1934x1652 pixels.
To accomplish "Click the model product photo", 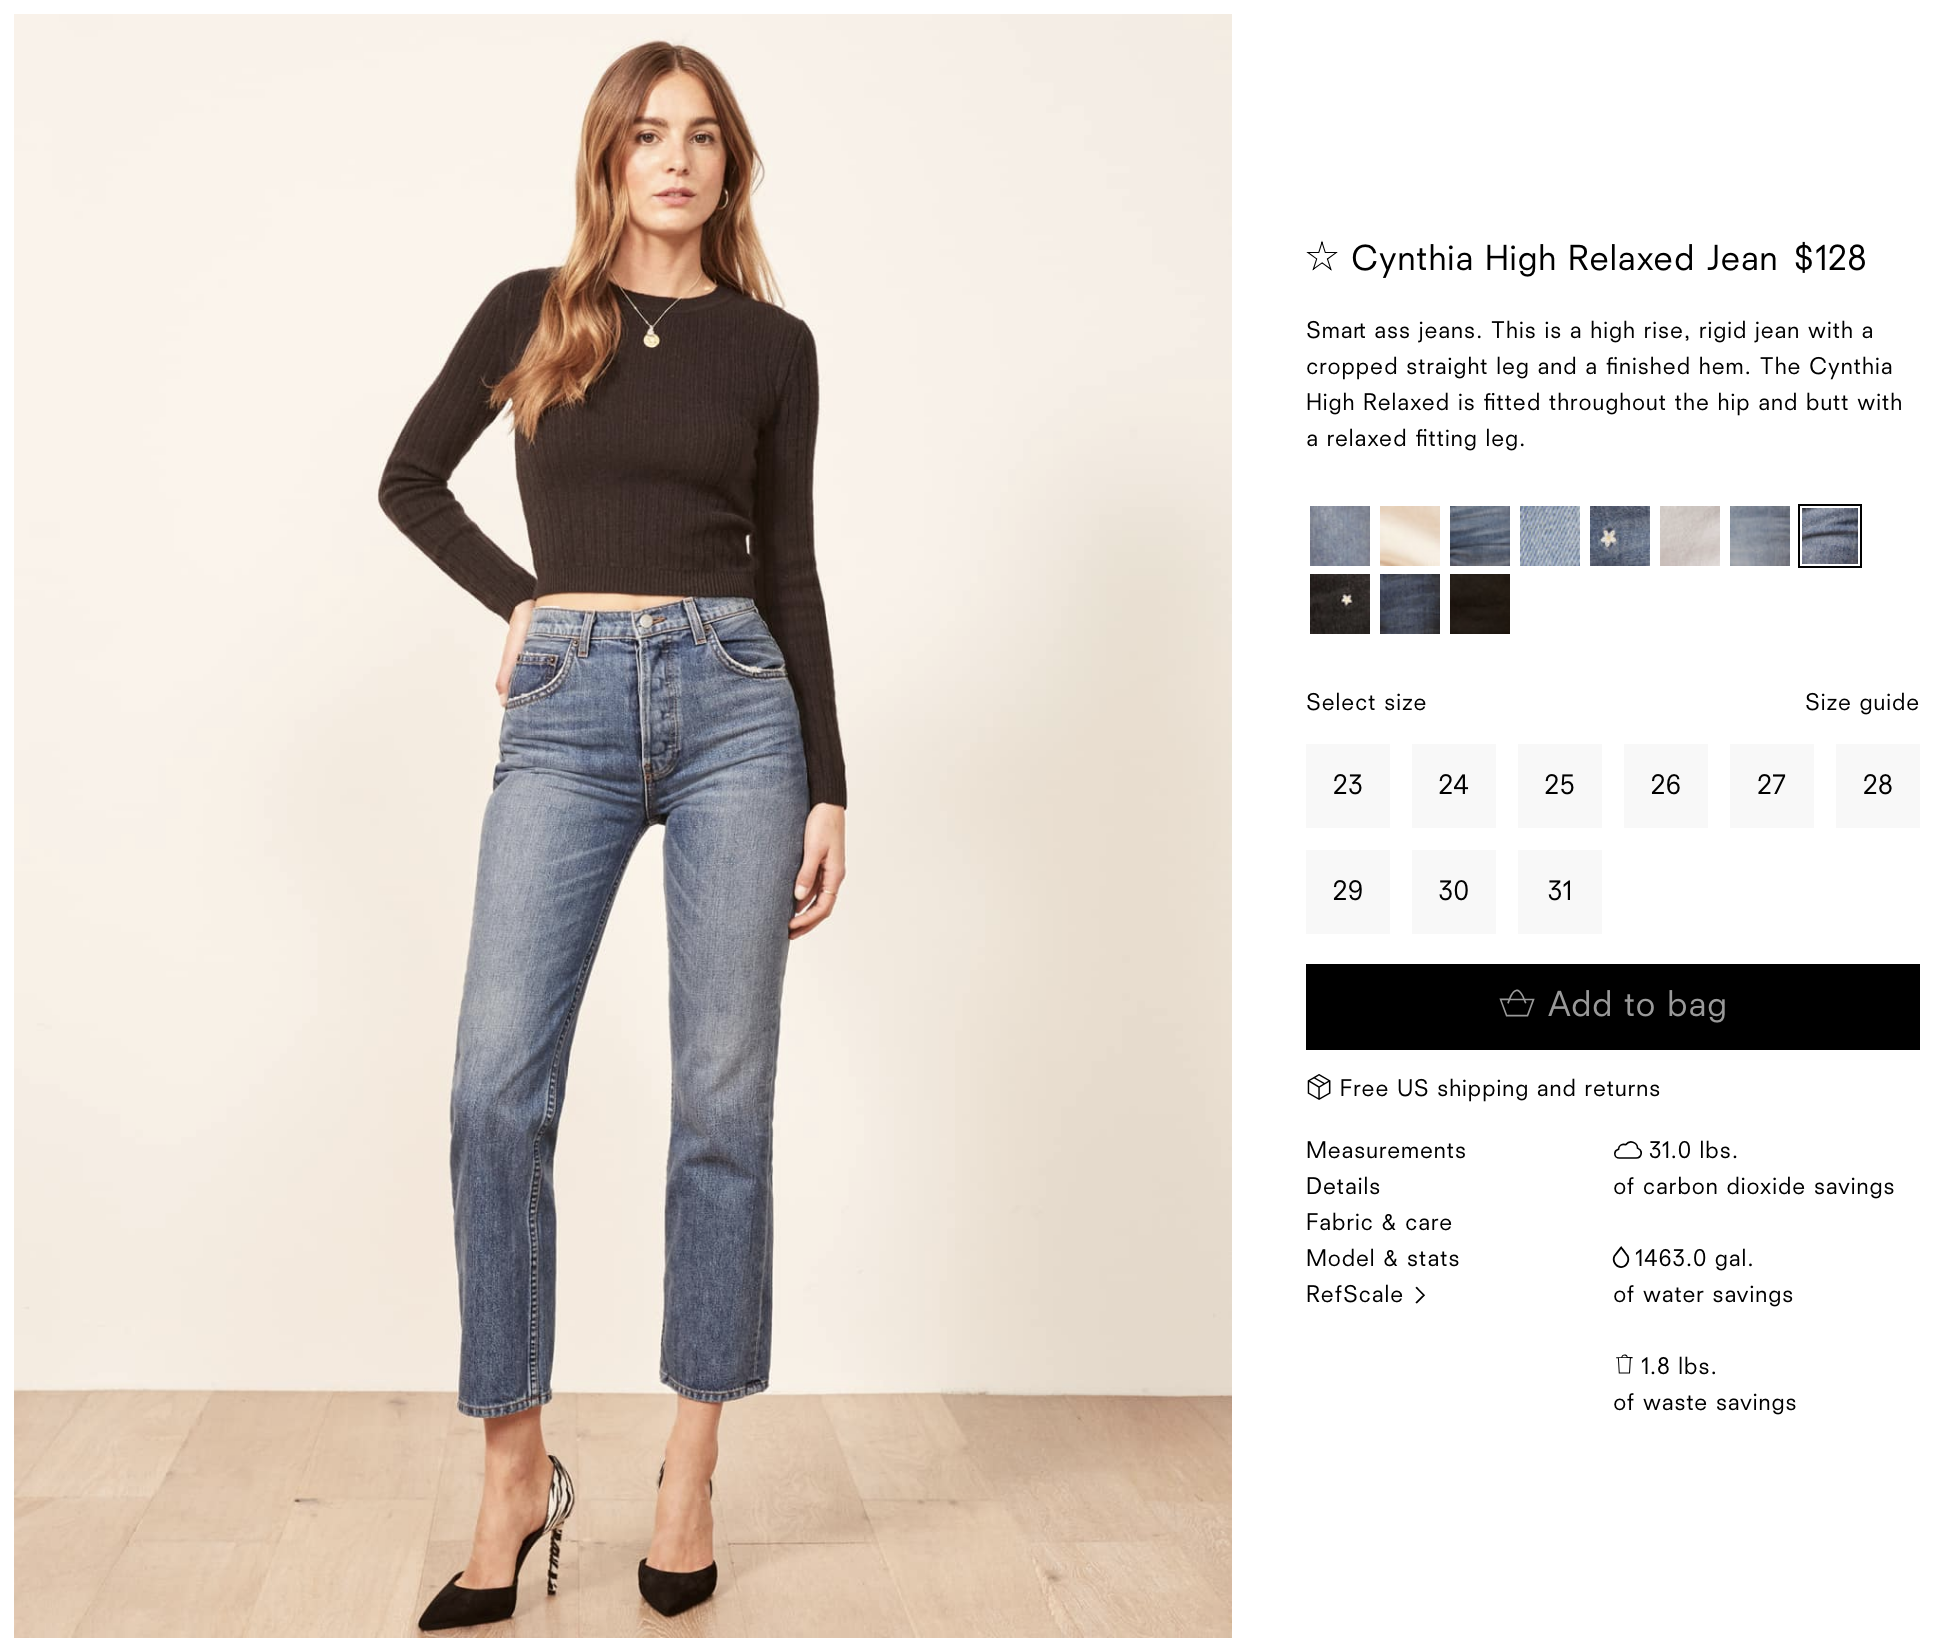I will 622,825.
